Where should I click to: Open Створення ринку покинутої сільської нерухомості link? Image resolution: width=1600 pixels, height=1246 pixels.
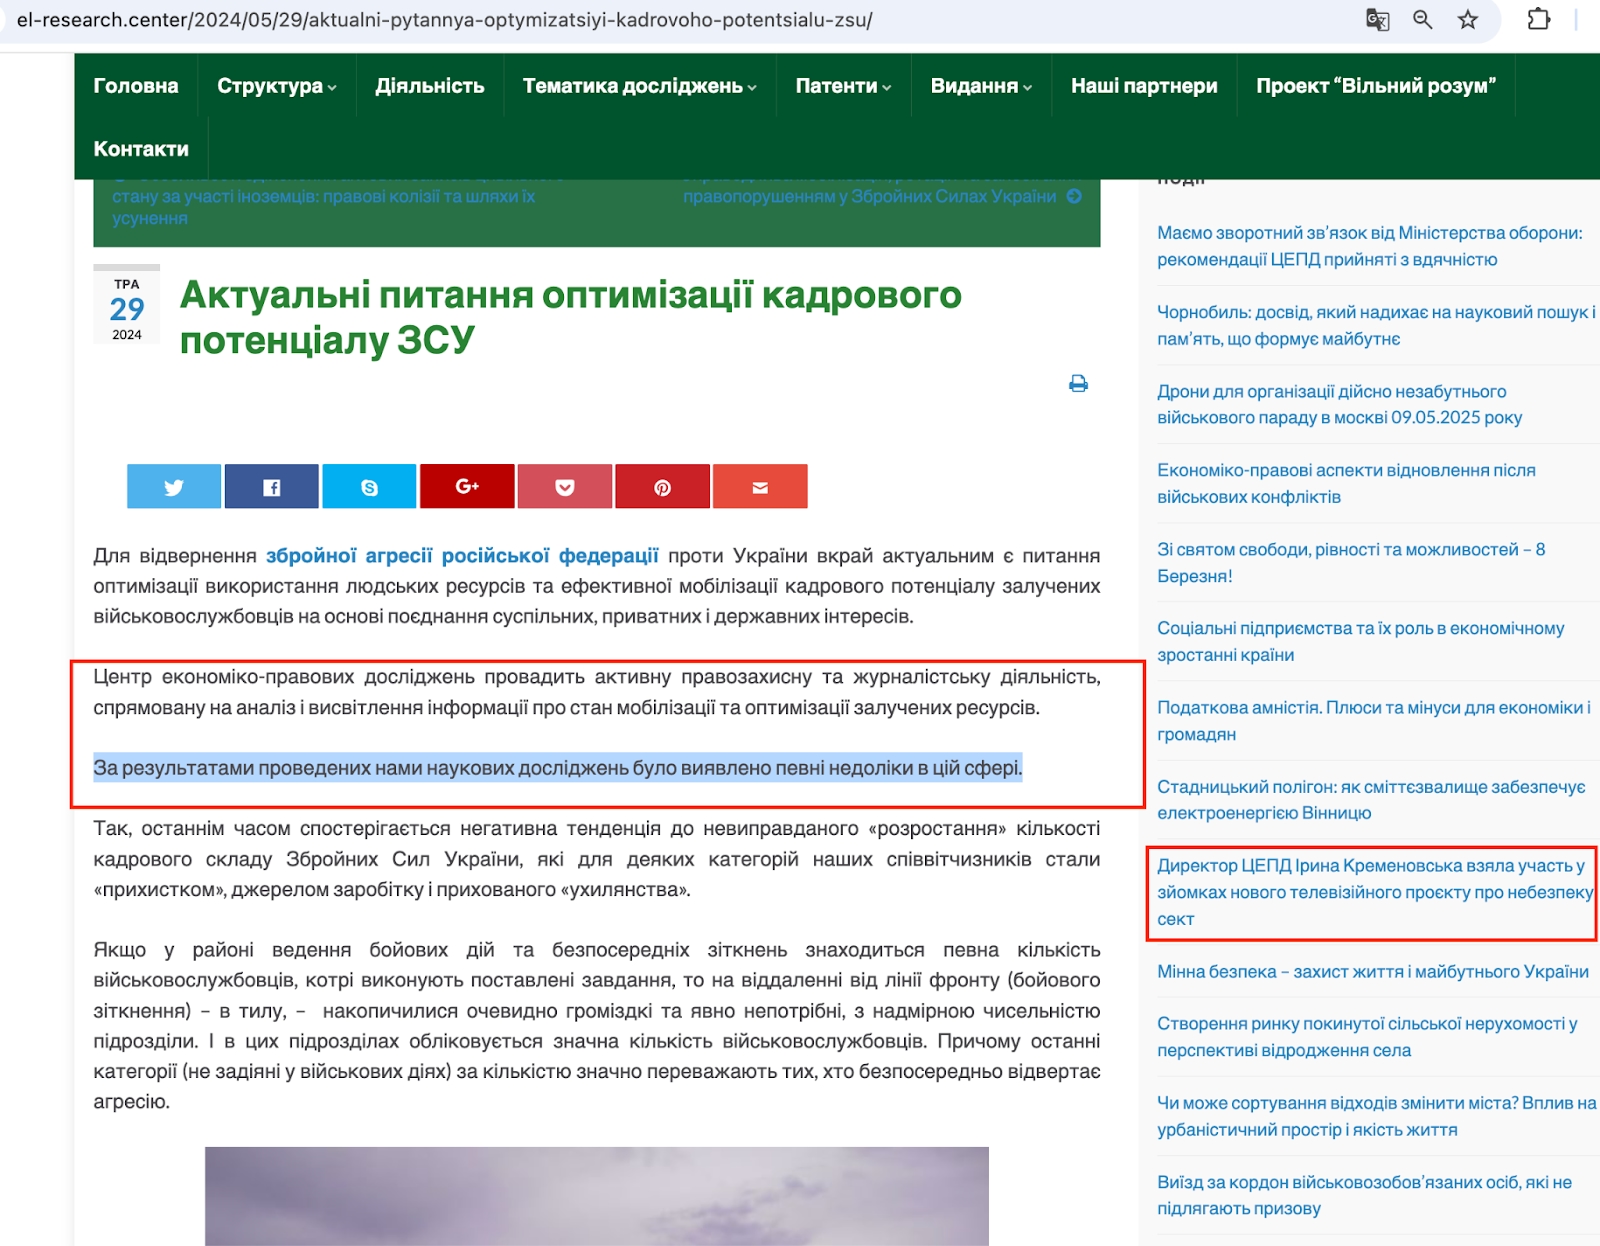click(1367, 1037)
